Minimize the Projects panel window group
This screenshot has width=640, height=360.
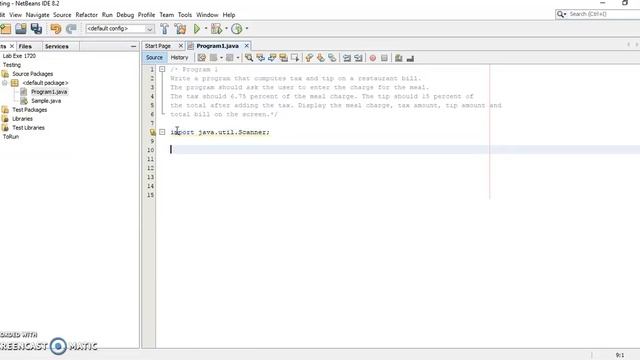pyautogui.click(x=133, y=47)
